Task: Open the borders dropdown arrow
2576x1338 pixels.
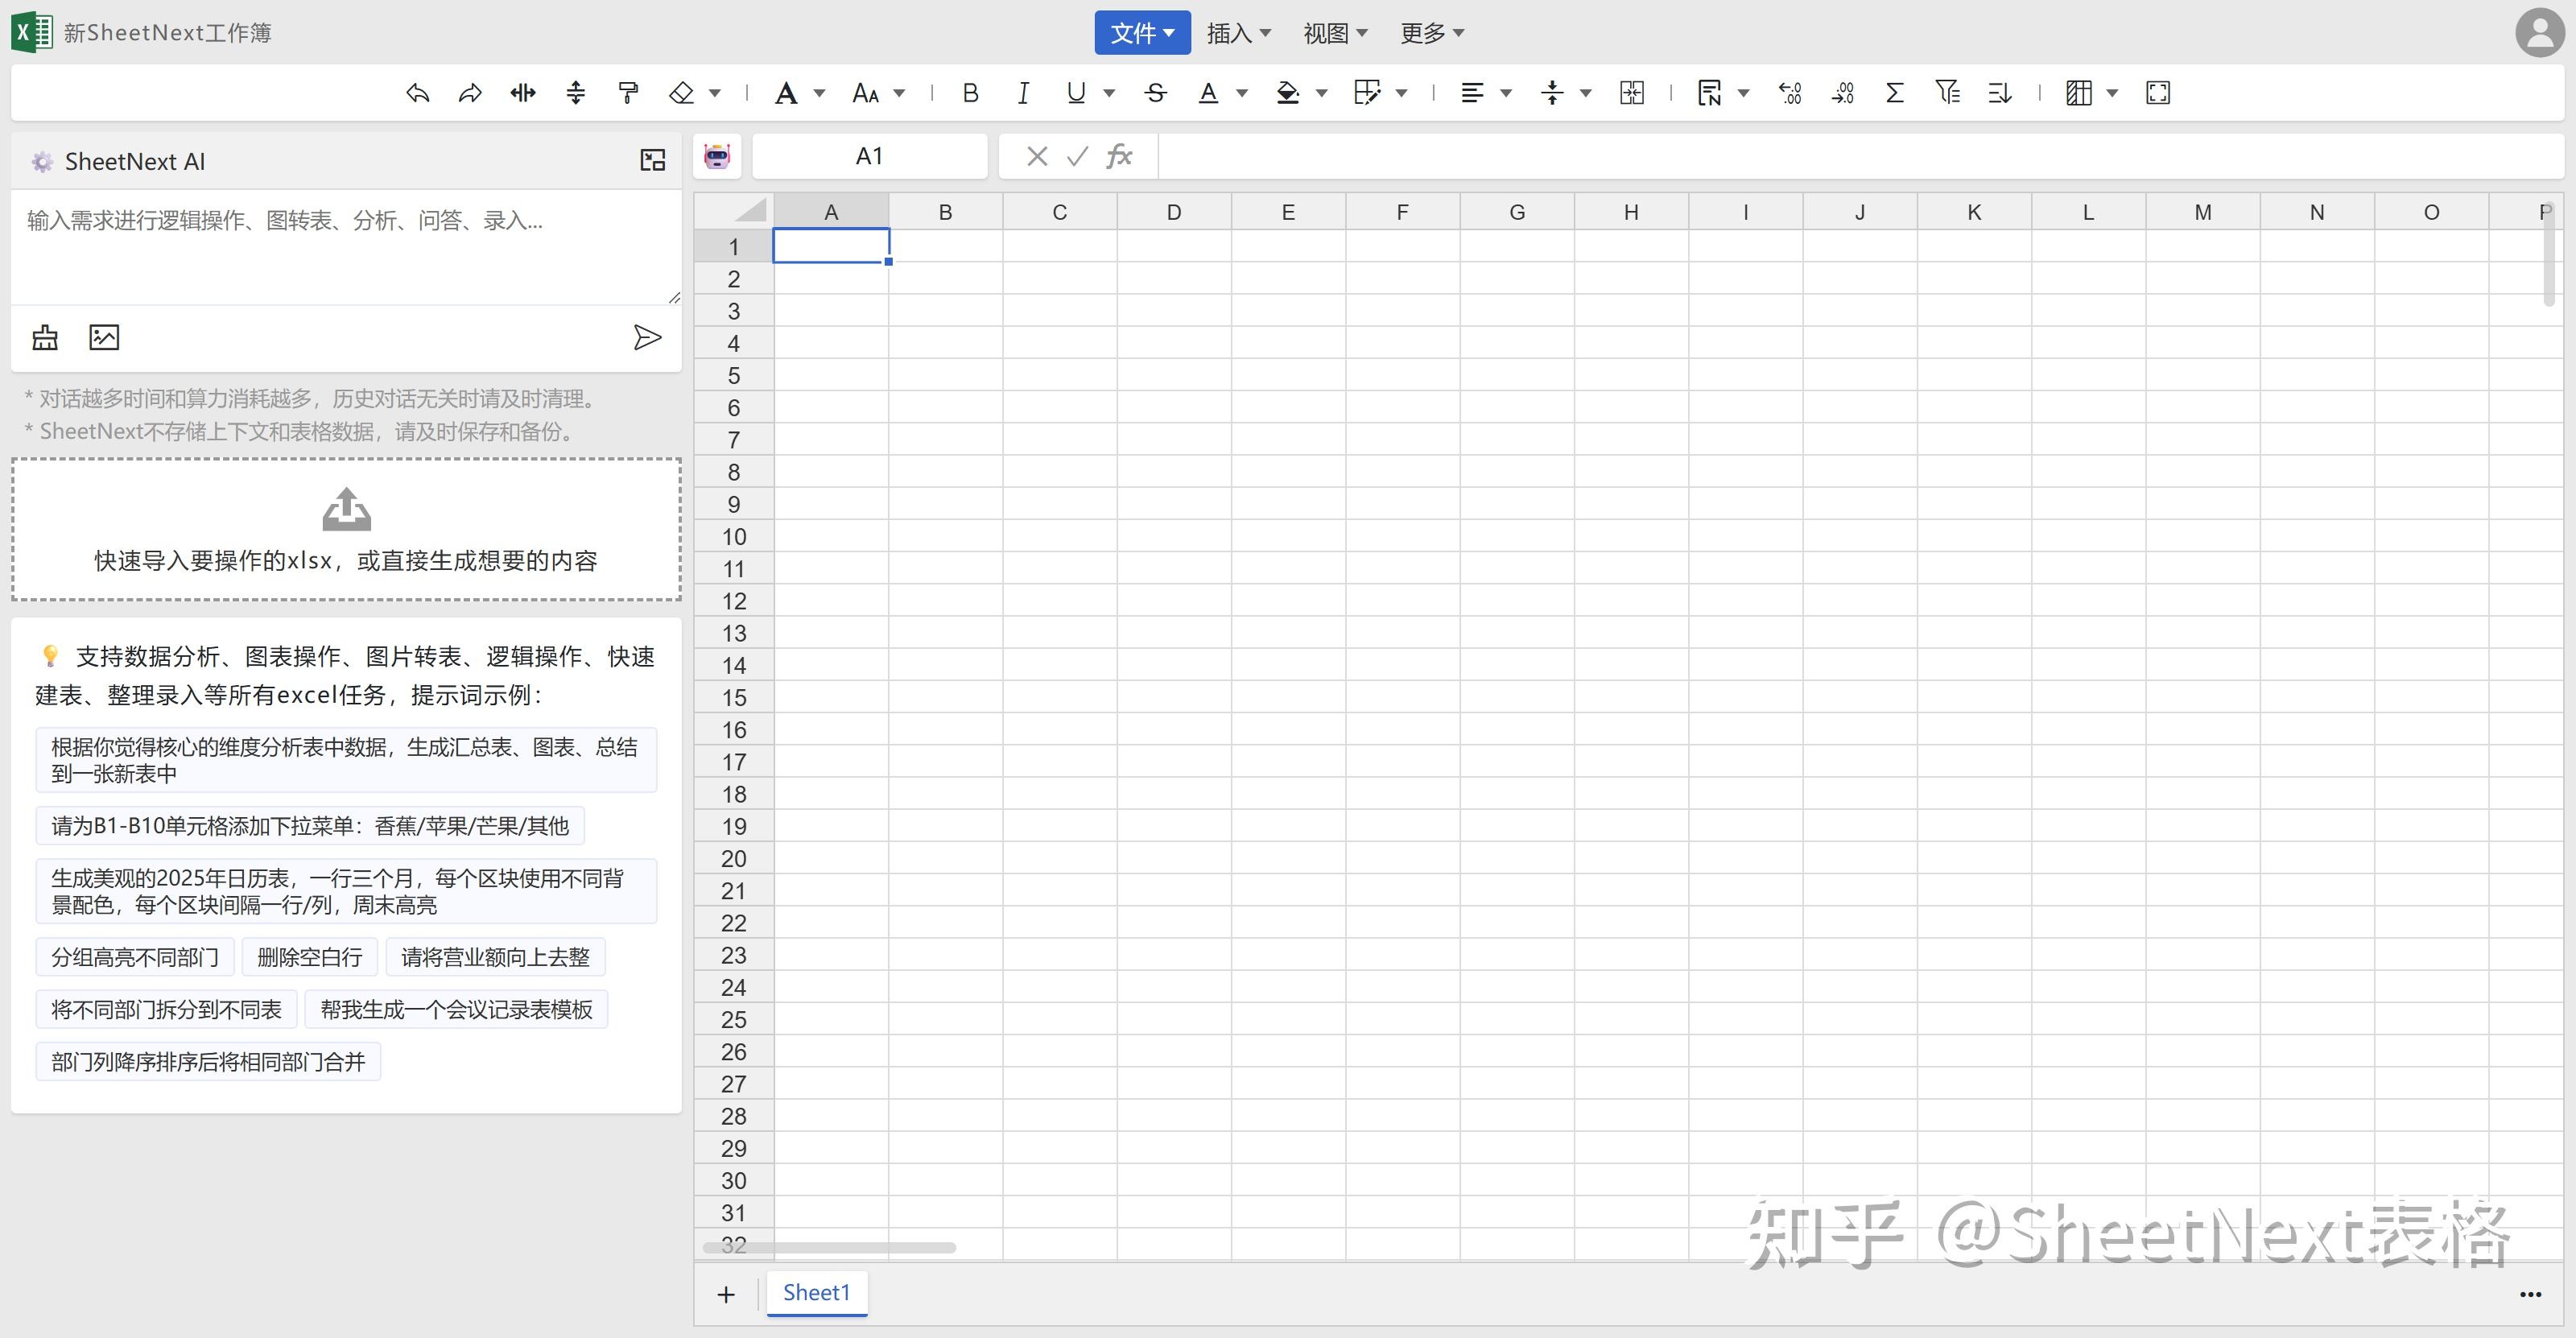Action: tap(1401, 93)
